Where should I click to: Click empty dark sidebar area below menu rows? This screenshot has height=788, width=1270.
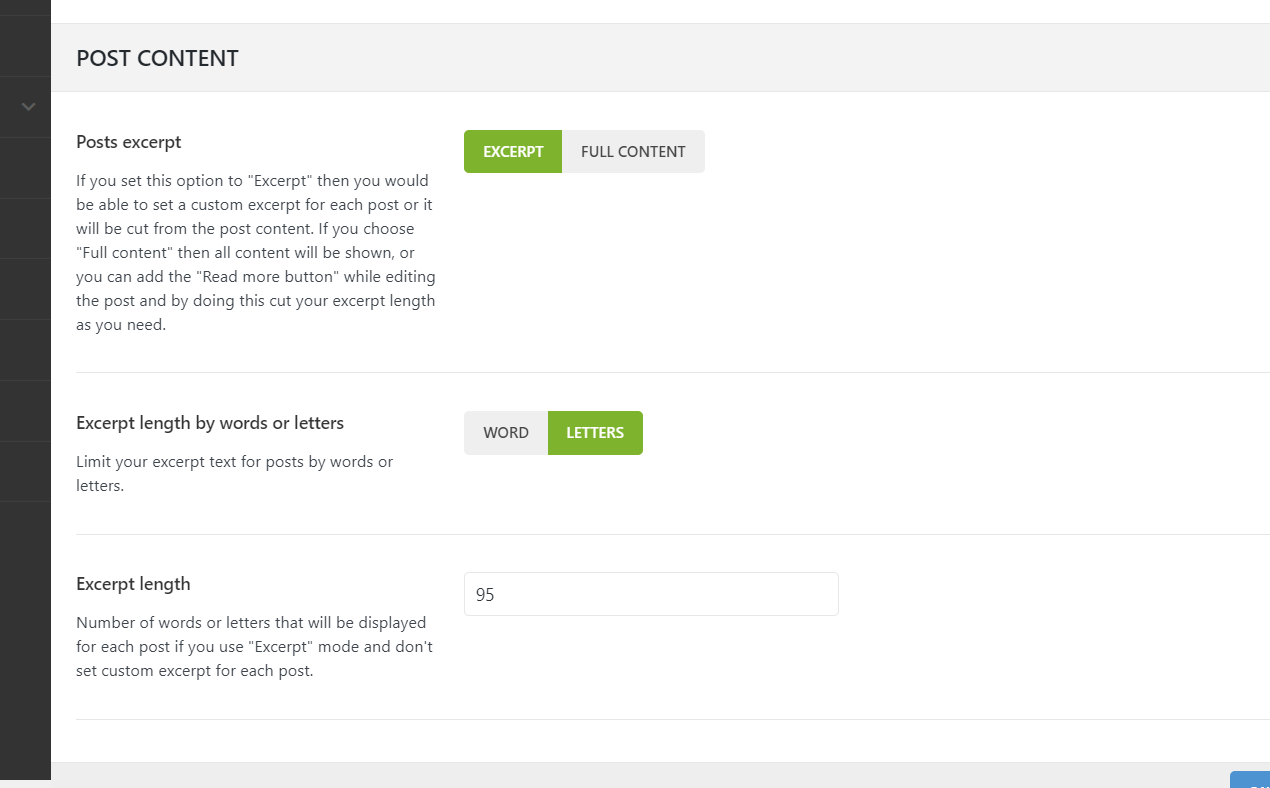click(x=25, y=640)
